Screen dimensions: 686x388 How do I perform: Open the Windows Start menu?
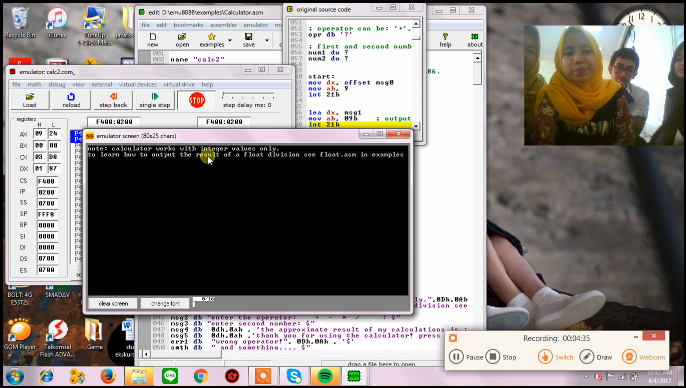pos(14,377)
